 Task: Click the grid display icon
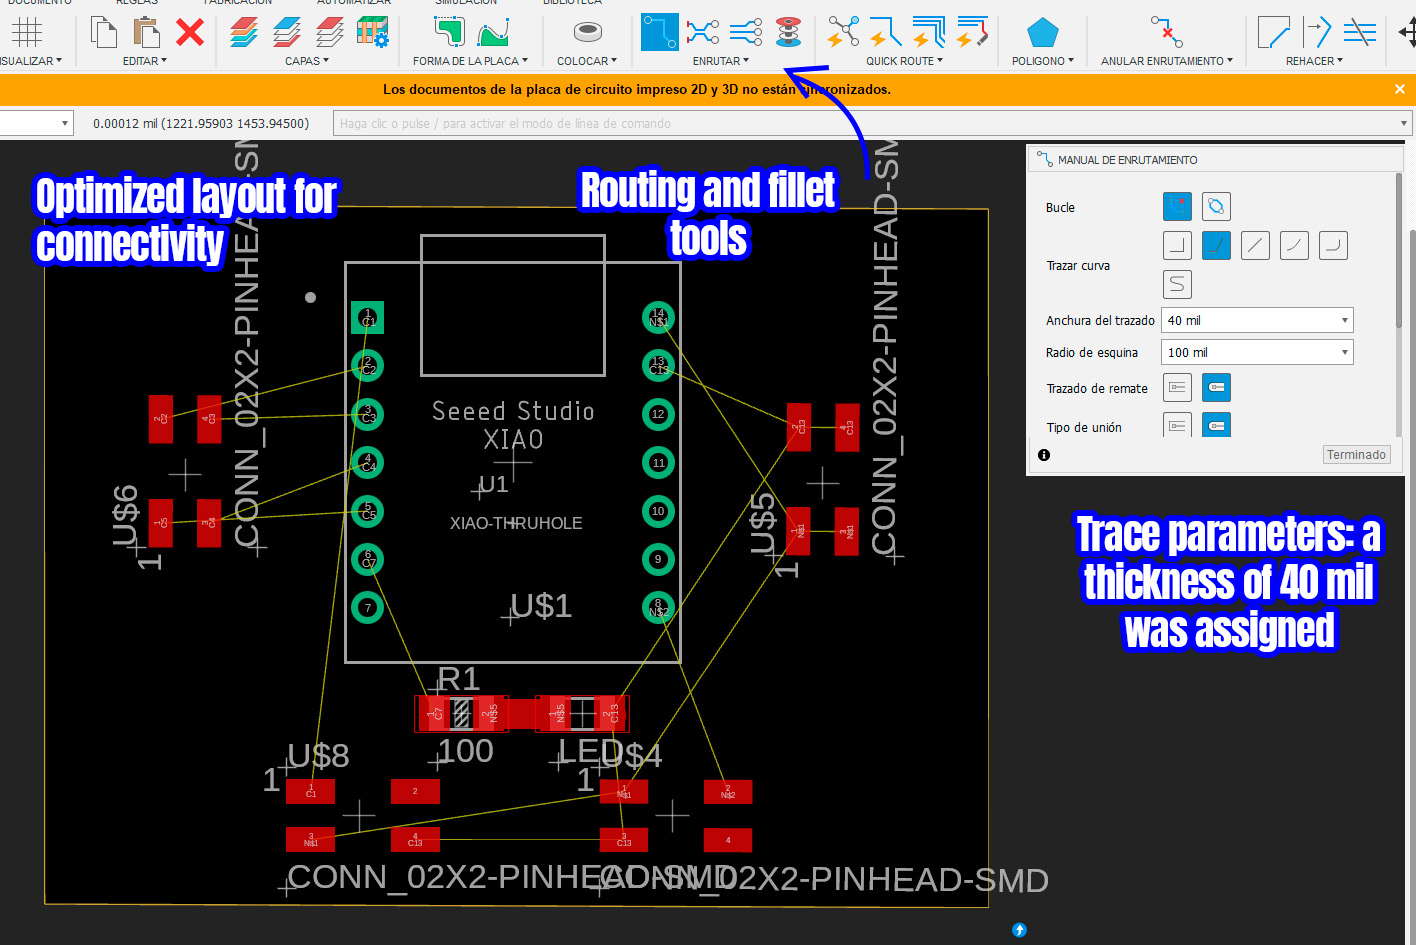27,32
